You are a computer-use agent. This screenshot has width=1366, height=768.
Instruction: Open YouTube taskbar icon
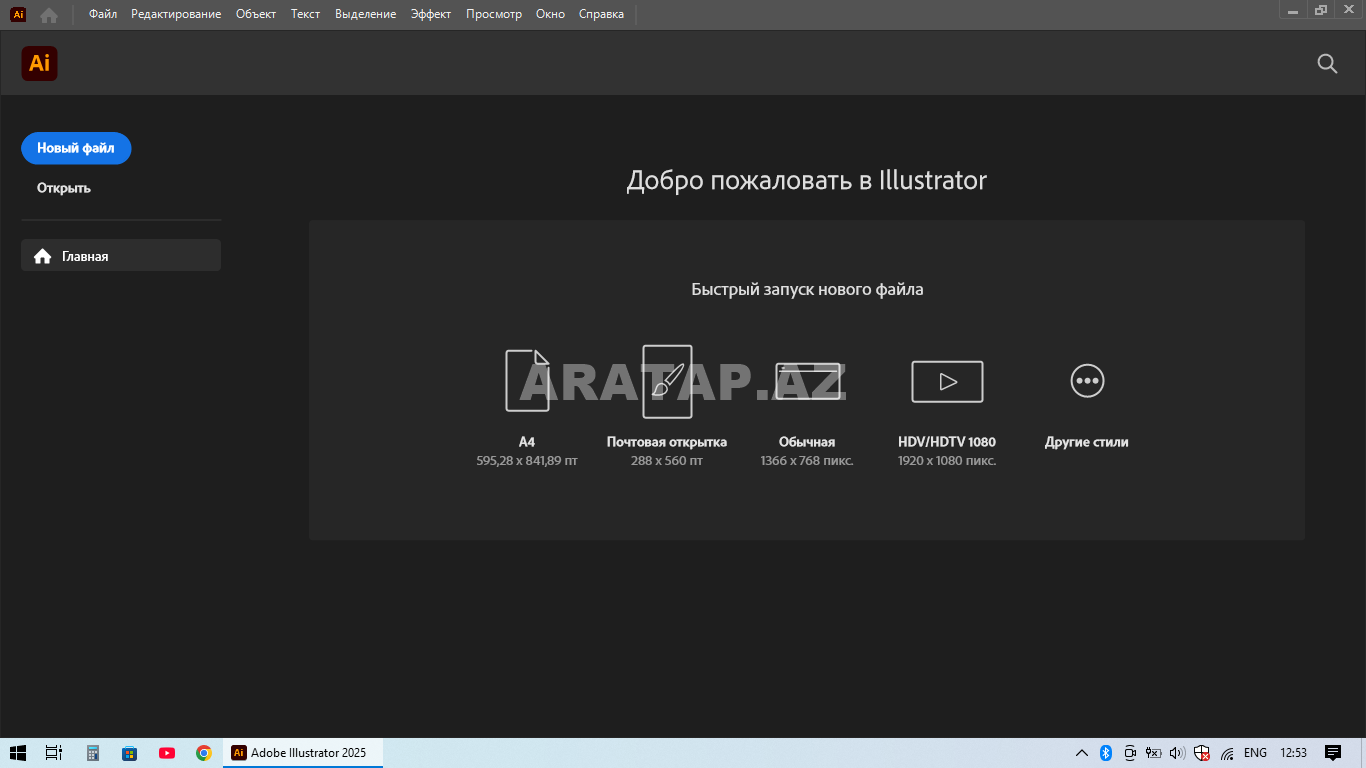pos(167,753)
